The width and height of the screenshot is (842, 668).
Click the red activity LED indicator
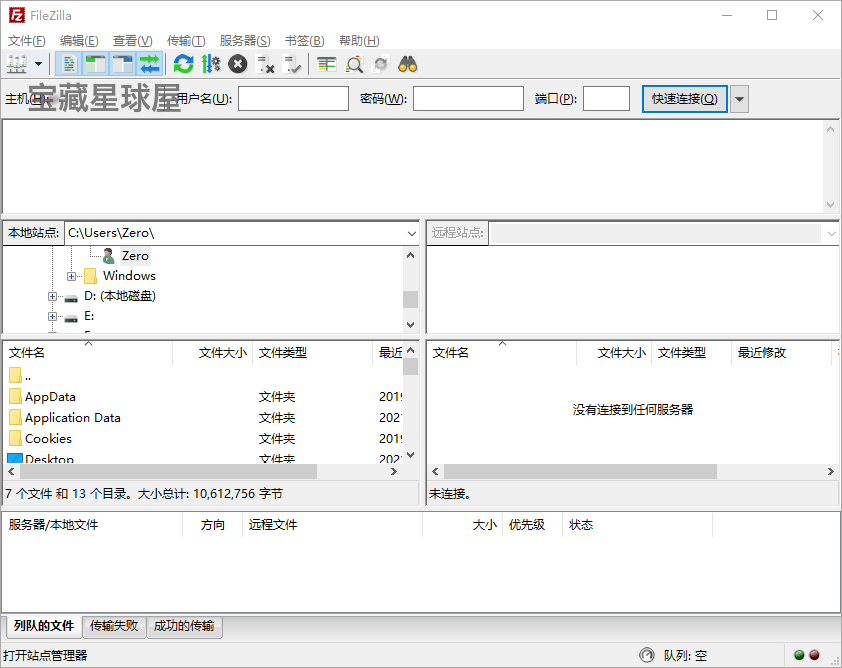click(x=814, y=655)
